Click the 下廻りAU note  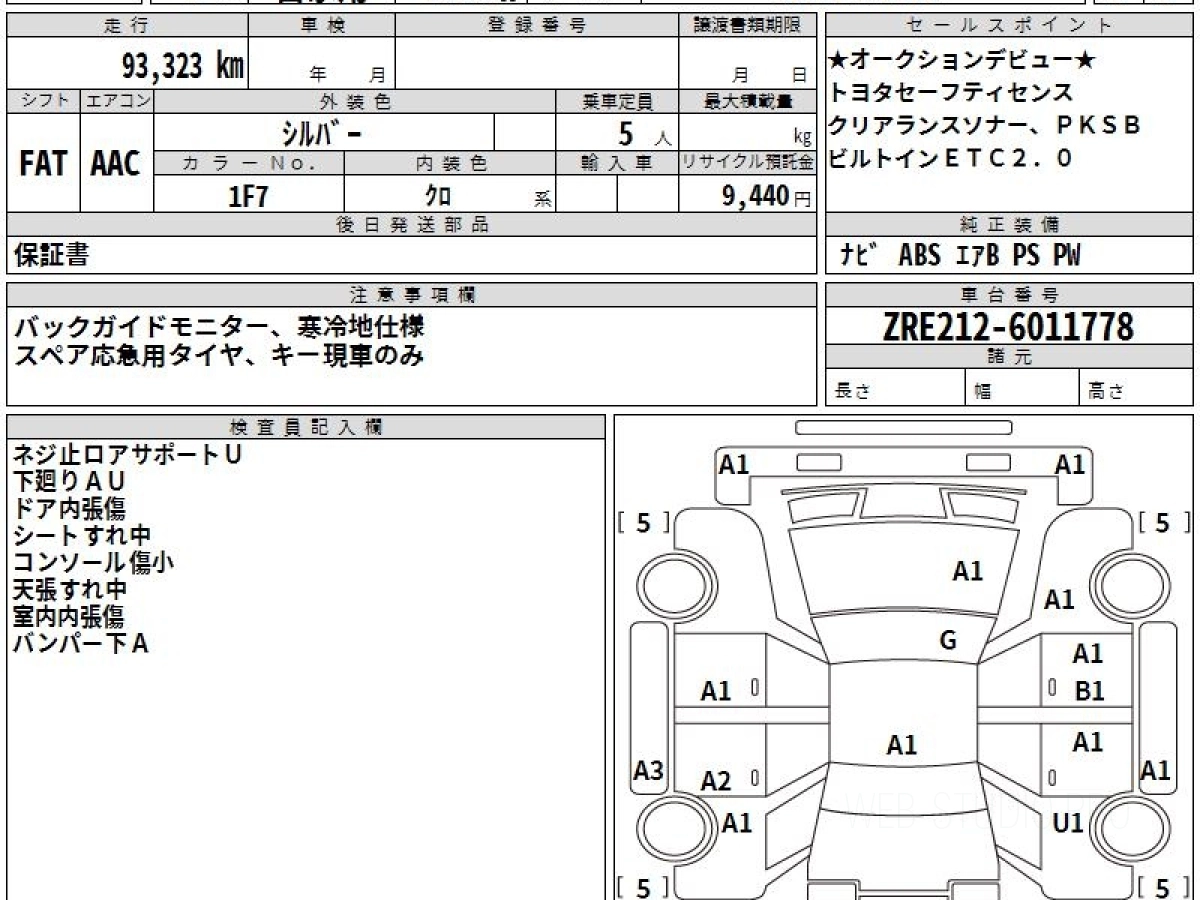69,482
